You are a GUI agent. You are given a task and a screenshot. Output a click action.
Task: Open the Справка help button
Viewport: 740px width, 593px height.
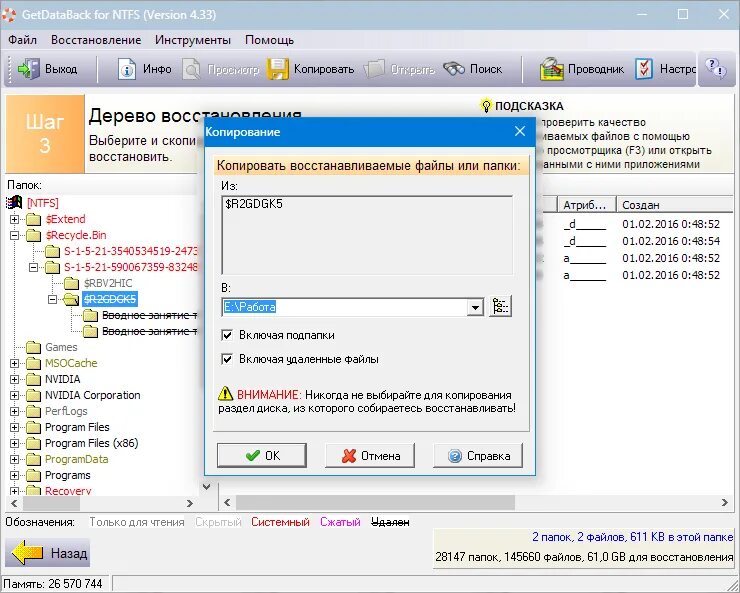click(478, 455)
